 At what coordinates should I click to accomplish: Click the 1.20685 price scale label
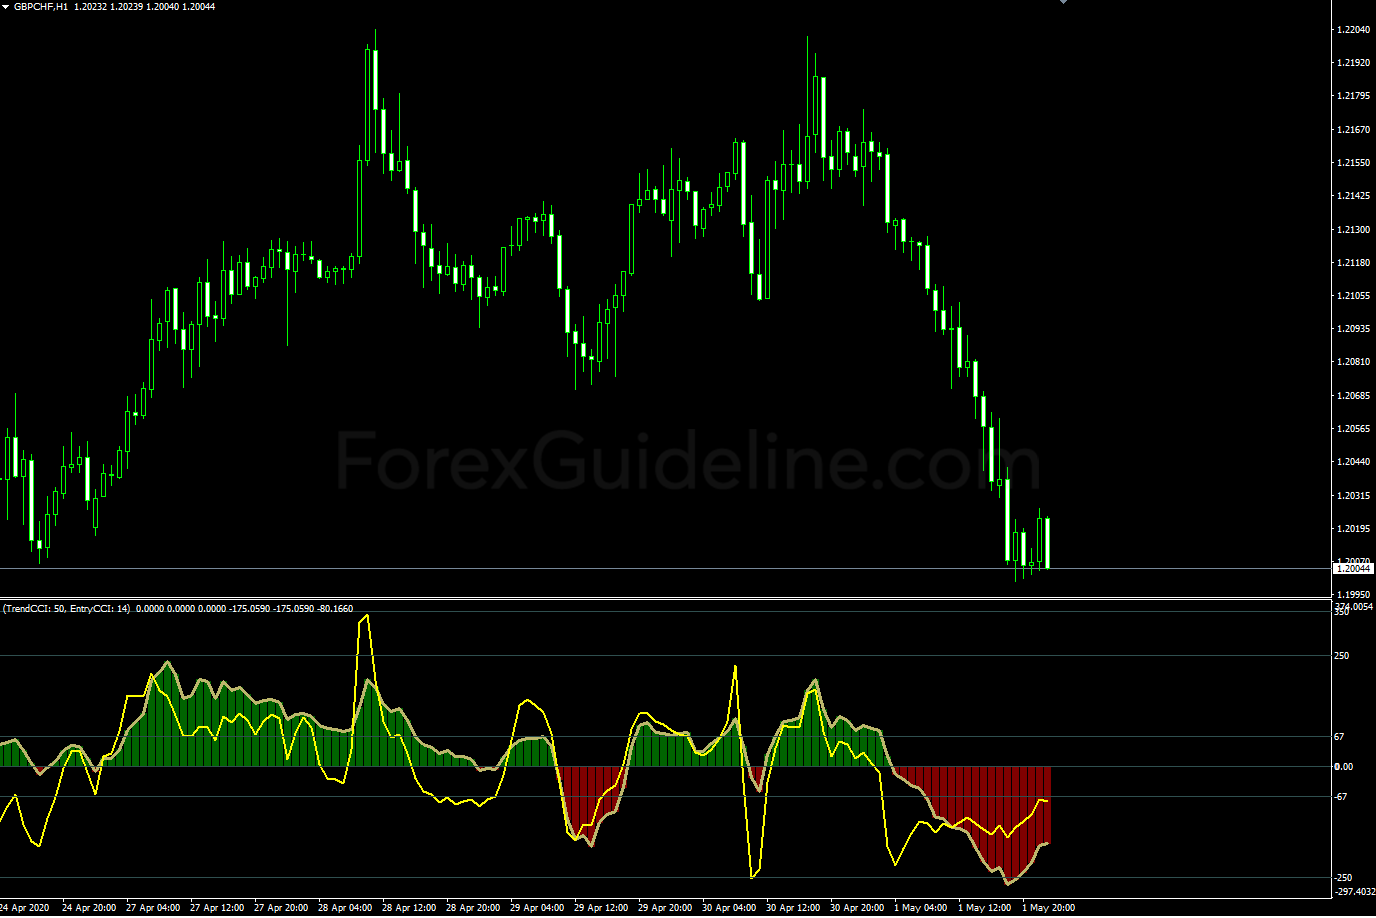1353,395
